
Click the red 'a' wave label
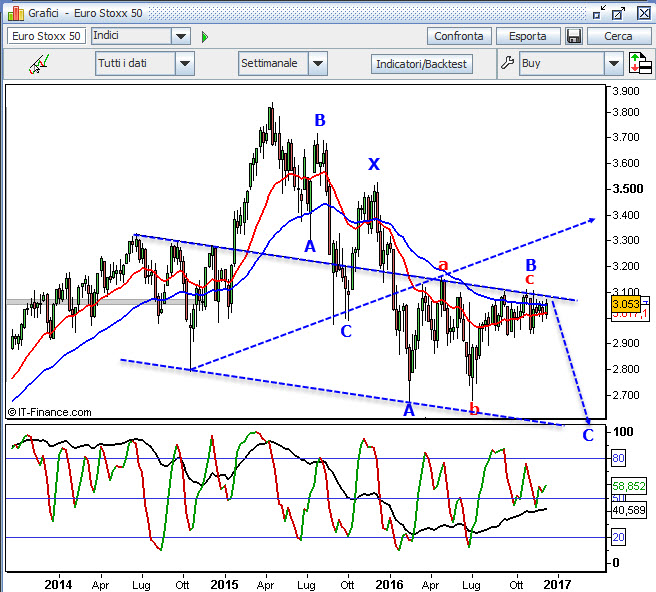tap(443, 265)
